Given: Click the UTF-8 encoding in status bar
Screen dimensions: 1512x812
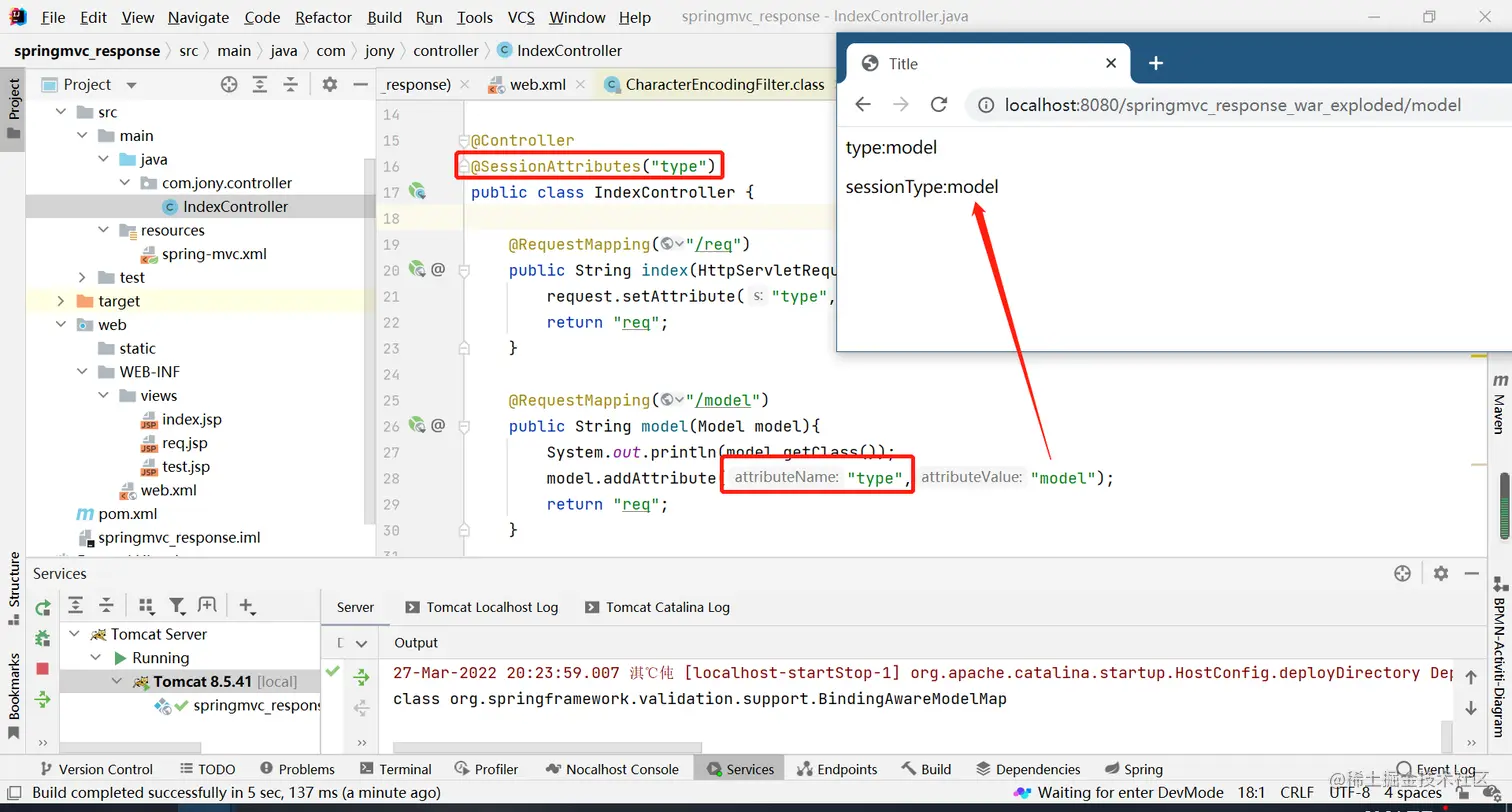Looking at the screenshot, I should point(1350,793).
